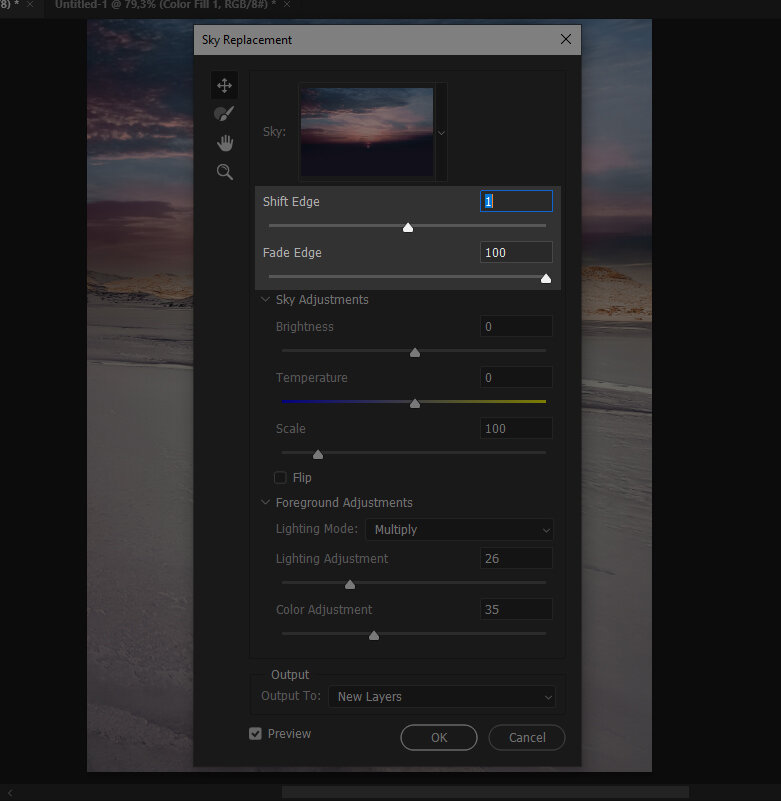This screenshot has width=781, height=801.
Task: Open the sky preset picker arrow
Action: coord(441,133)
